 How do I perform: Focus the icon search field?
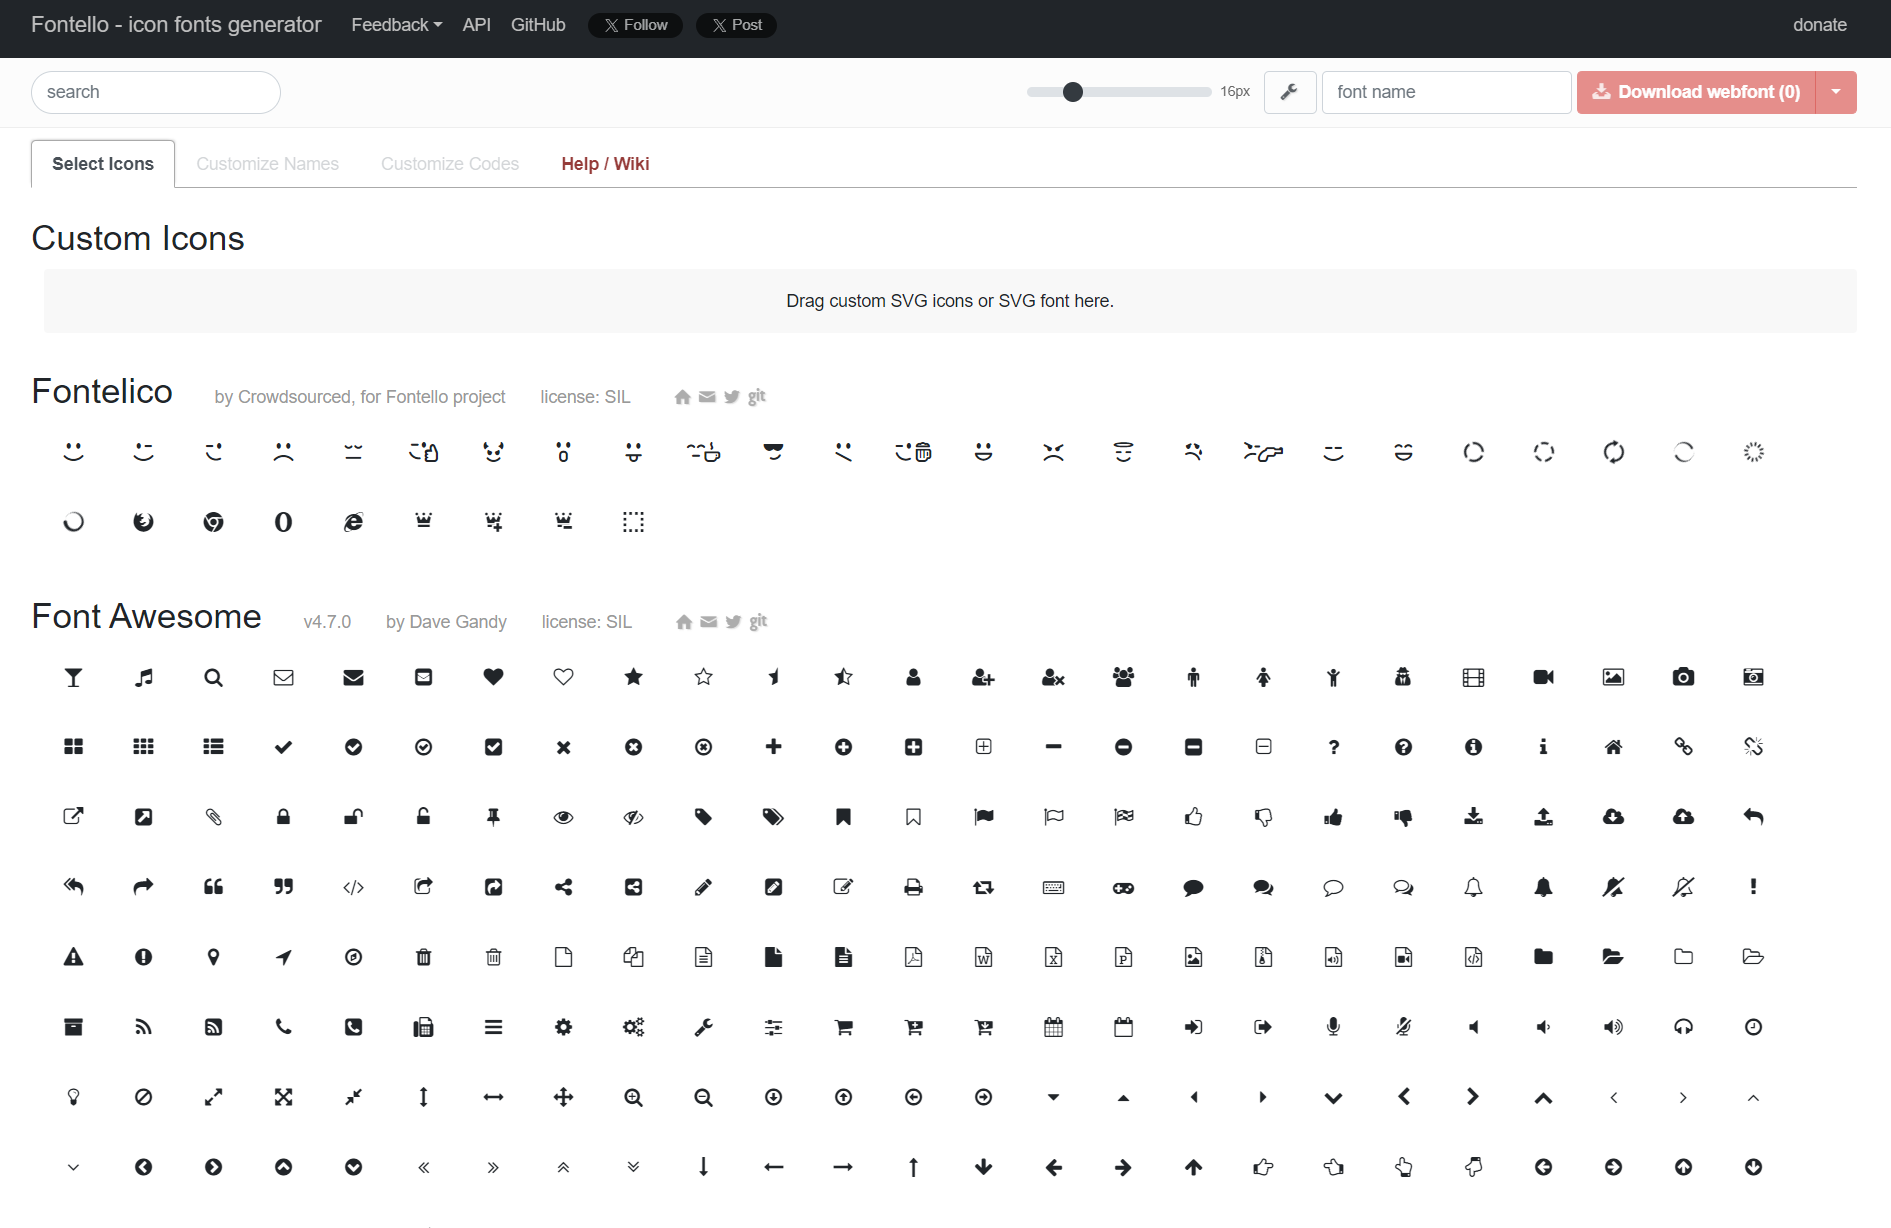pos(156,92)
